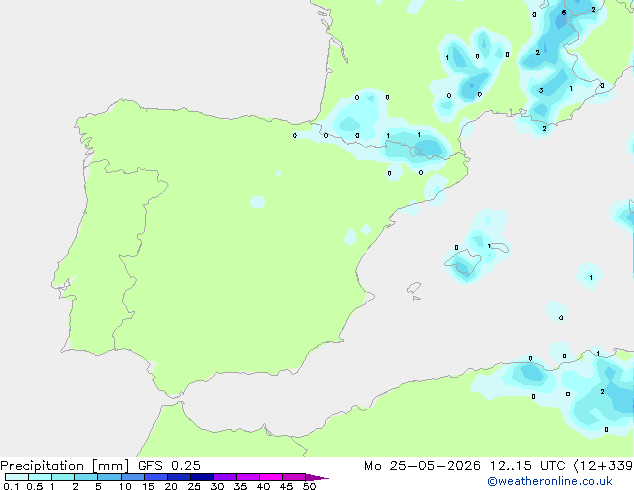Click the 'GFS 0.25' model label
This screenshot has width=634, height=490.
pos(169,466)
